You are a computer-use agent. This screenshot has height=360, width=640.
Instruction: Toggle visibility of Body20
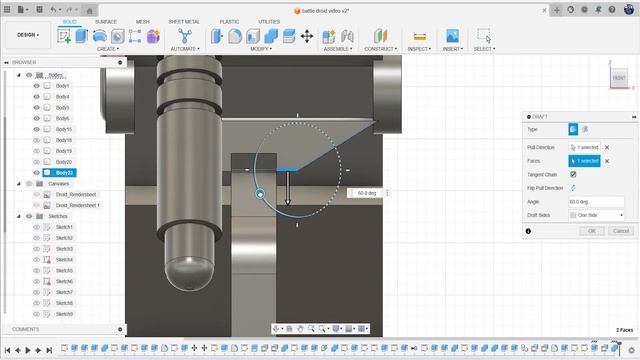point(36,162)
